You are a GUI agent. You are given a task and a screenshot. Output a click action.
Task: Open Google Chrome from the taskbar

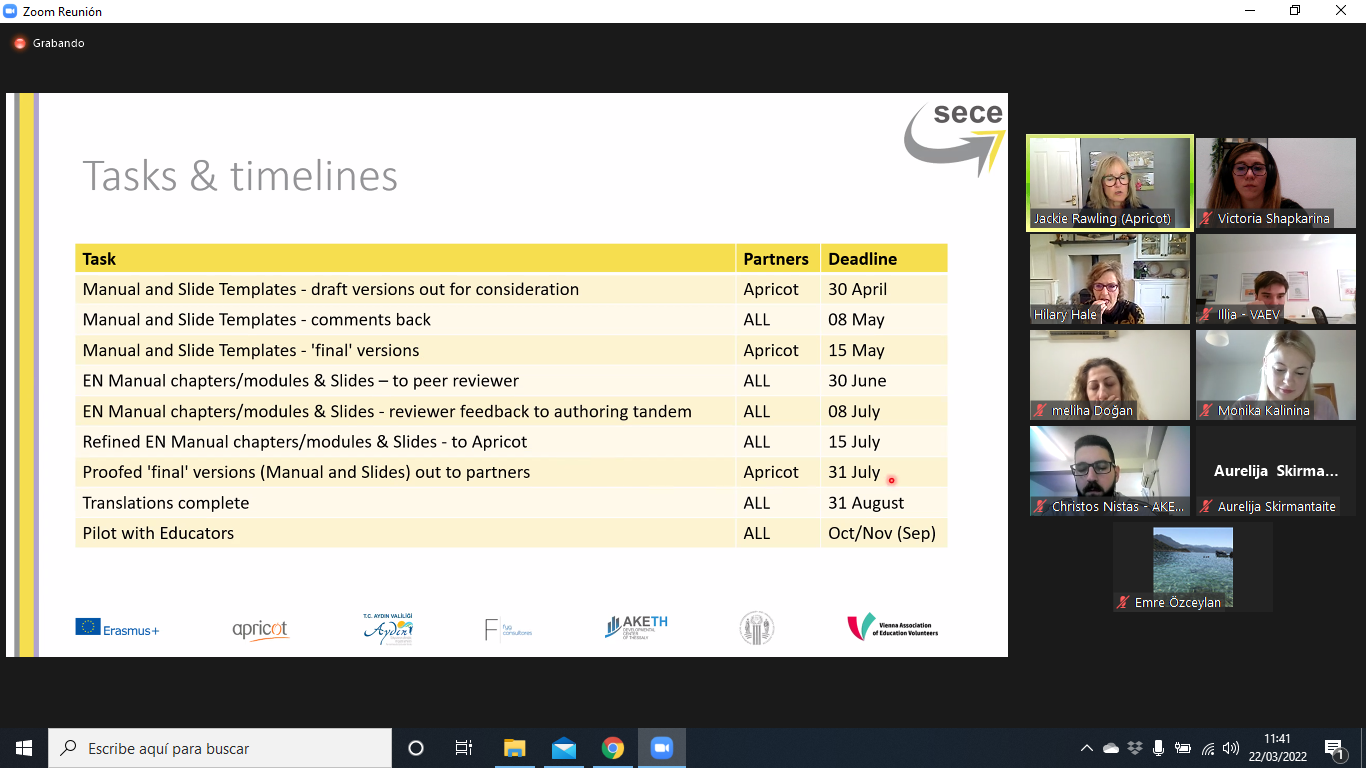tap(613, 748)
